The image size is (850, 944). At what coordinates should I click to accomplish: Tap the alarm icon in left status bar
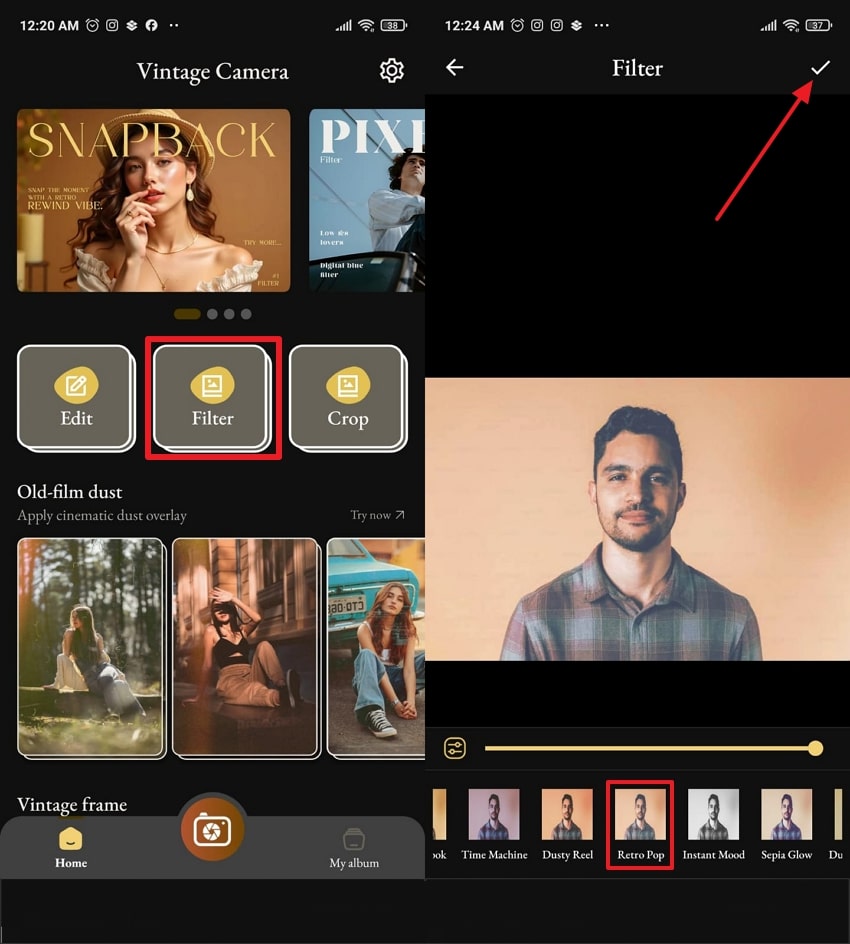(92, 25)
